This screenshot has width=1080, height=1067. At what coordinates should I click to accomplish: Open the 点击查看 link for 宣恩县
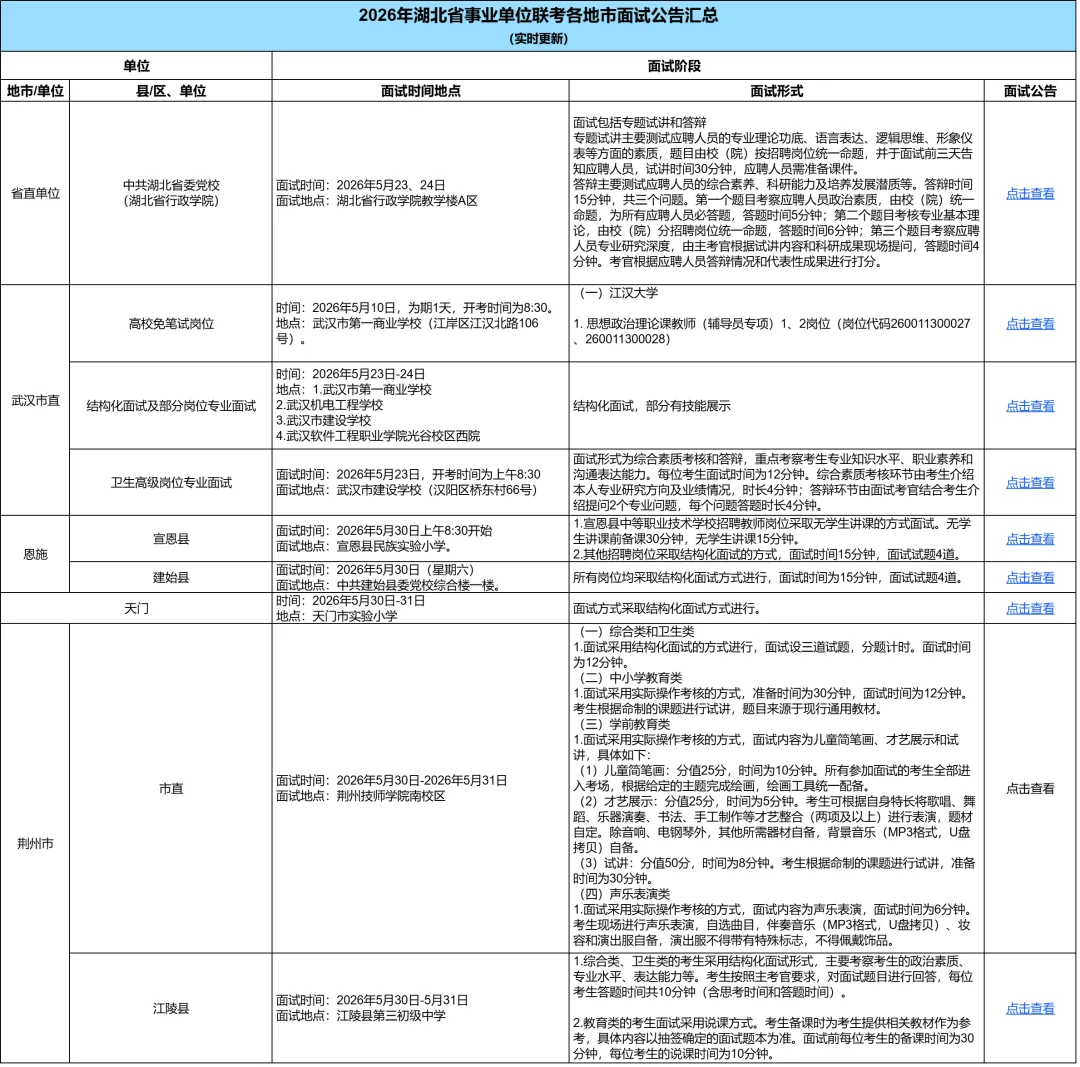[1030, 539]
